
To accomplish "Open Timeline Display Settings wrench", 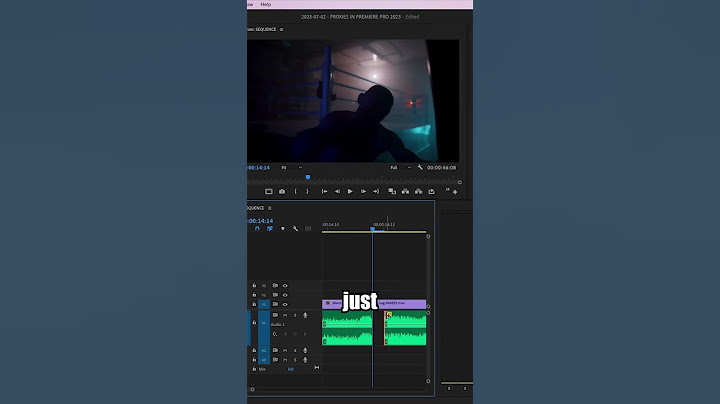I will pos(295,229).
